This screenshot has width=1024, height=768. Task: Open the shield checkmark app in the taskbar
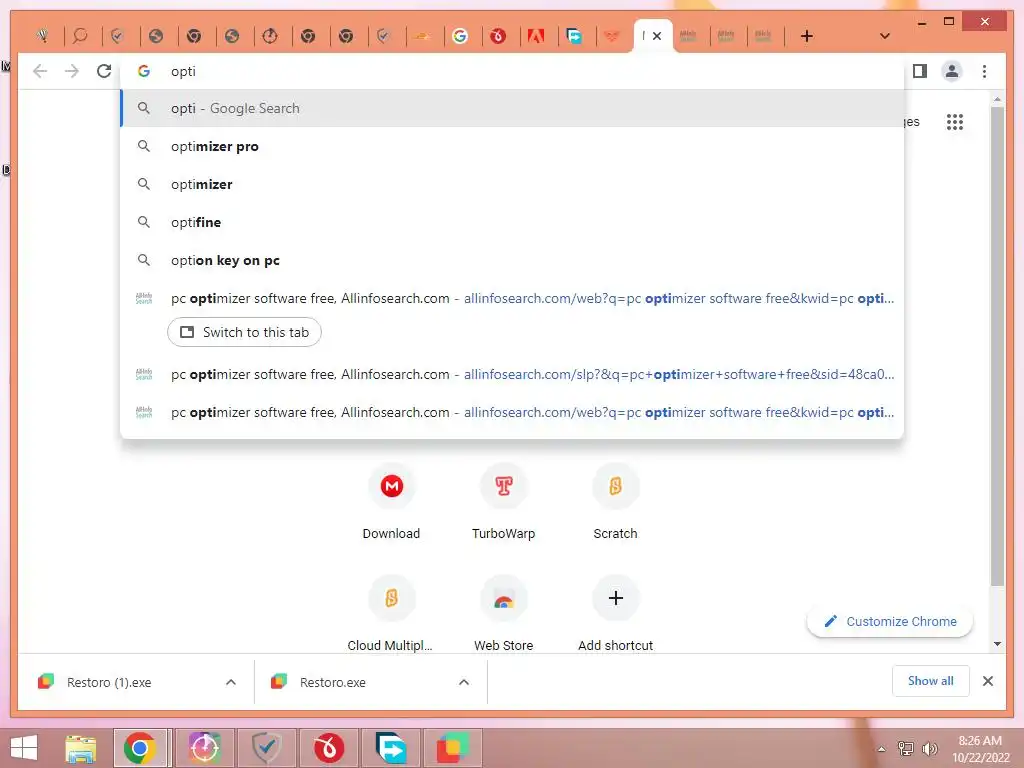(x=266, y=748)
